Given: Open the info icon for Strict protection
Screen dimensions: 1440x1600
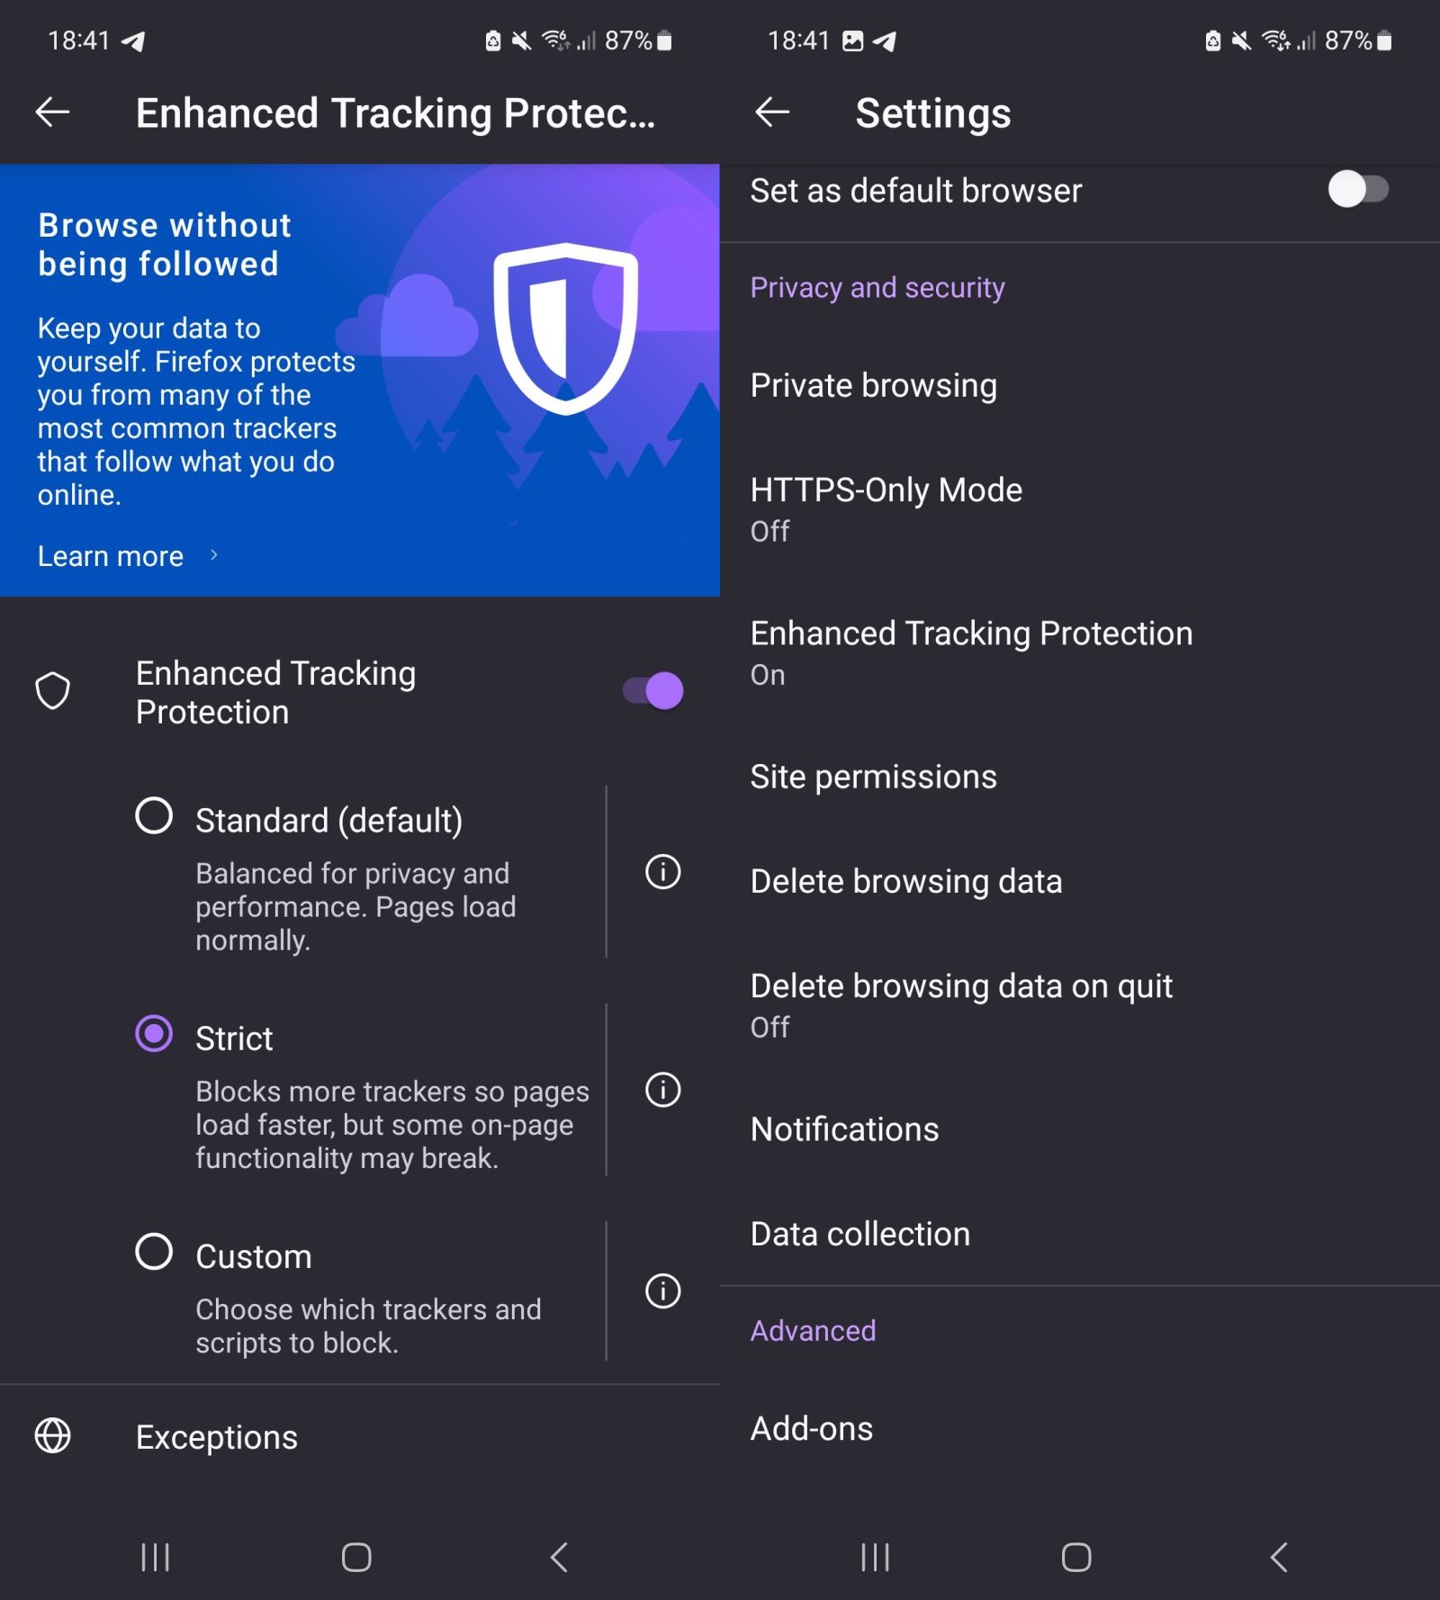Looking at the screenshot, I should tap(661, 1090).
